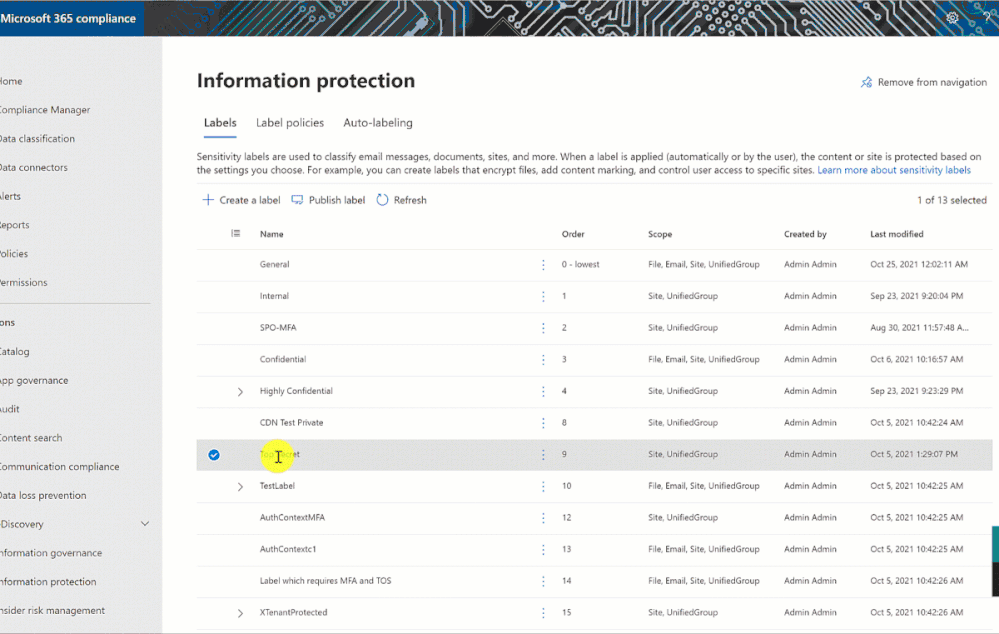Switch to the Label policies tab
999x634 pixels.
pos(290,122)
